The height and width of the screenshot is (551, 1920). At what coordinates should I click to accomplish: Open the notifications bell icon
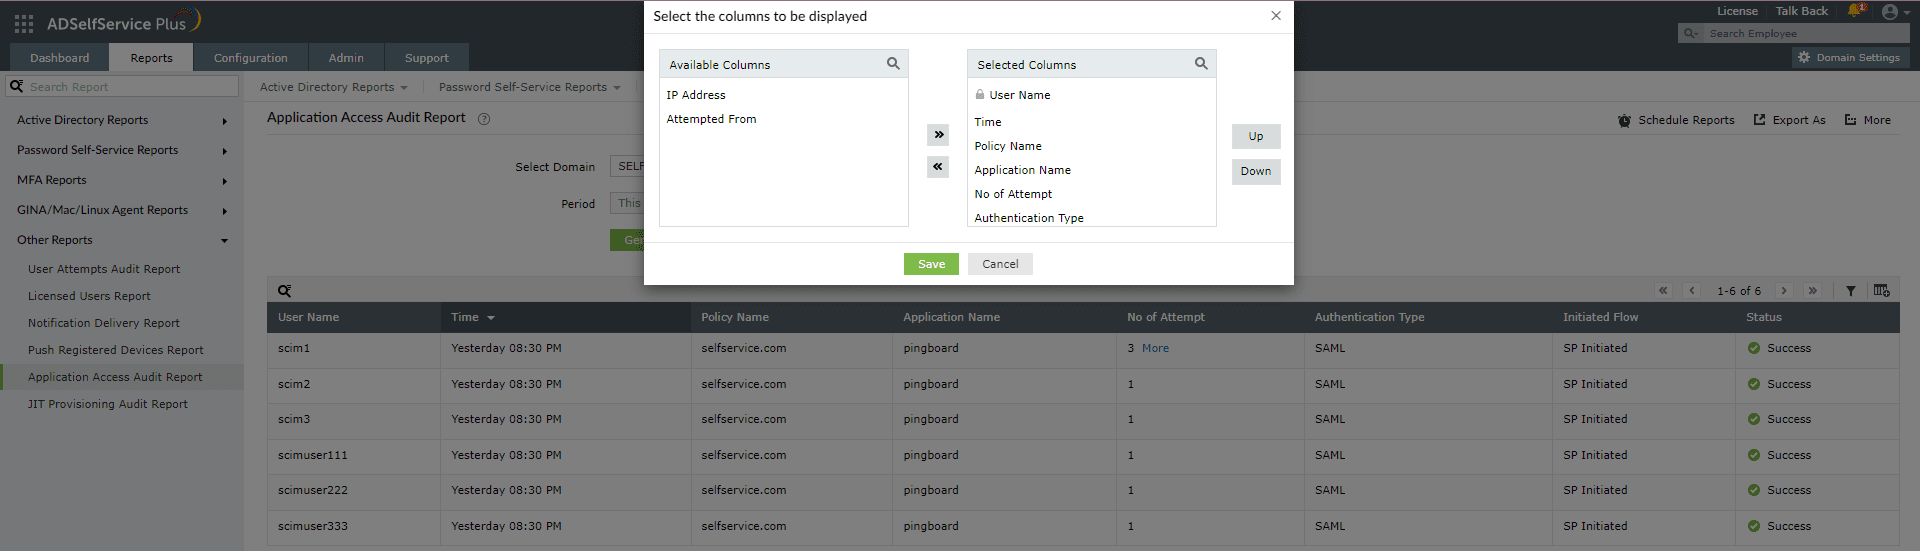1855,11
